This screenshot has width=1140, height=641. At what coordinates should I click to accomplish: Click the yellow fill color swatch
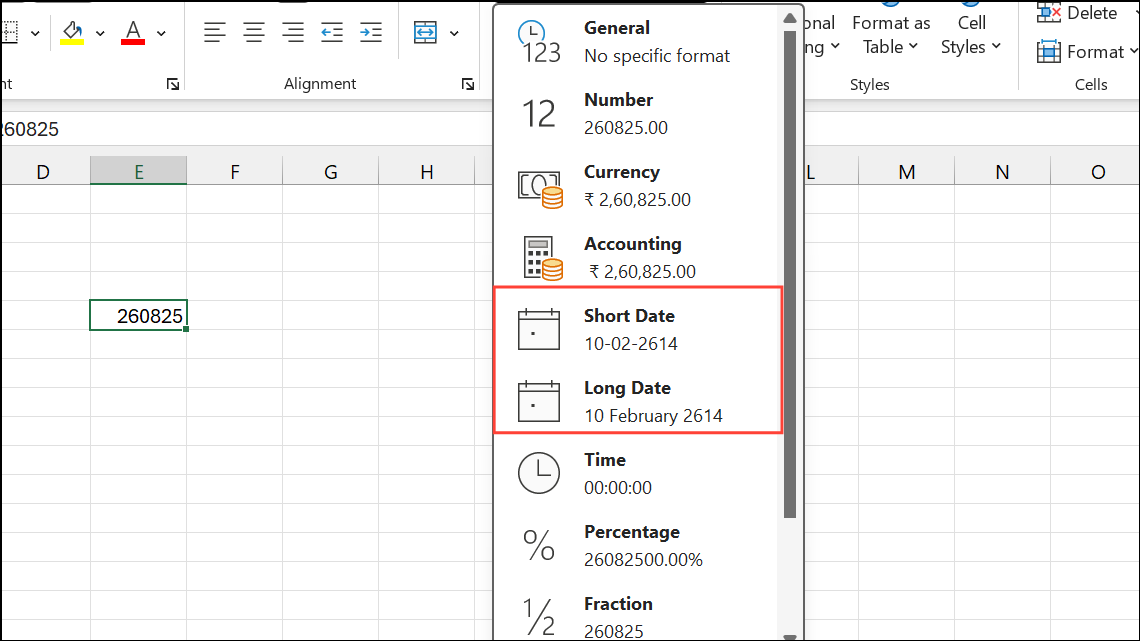(72, 42)
